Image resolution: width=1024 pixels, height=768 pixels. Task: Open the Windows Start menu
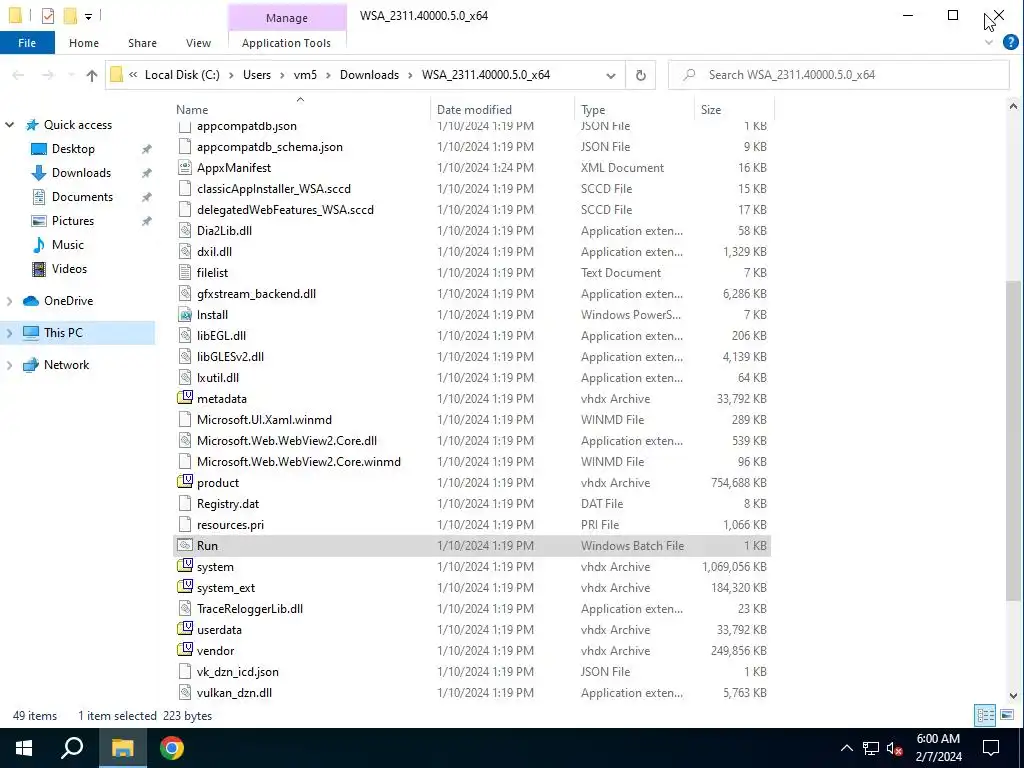coord(24,748)
